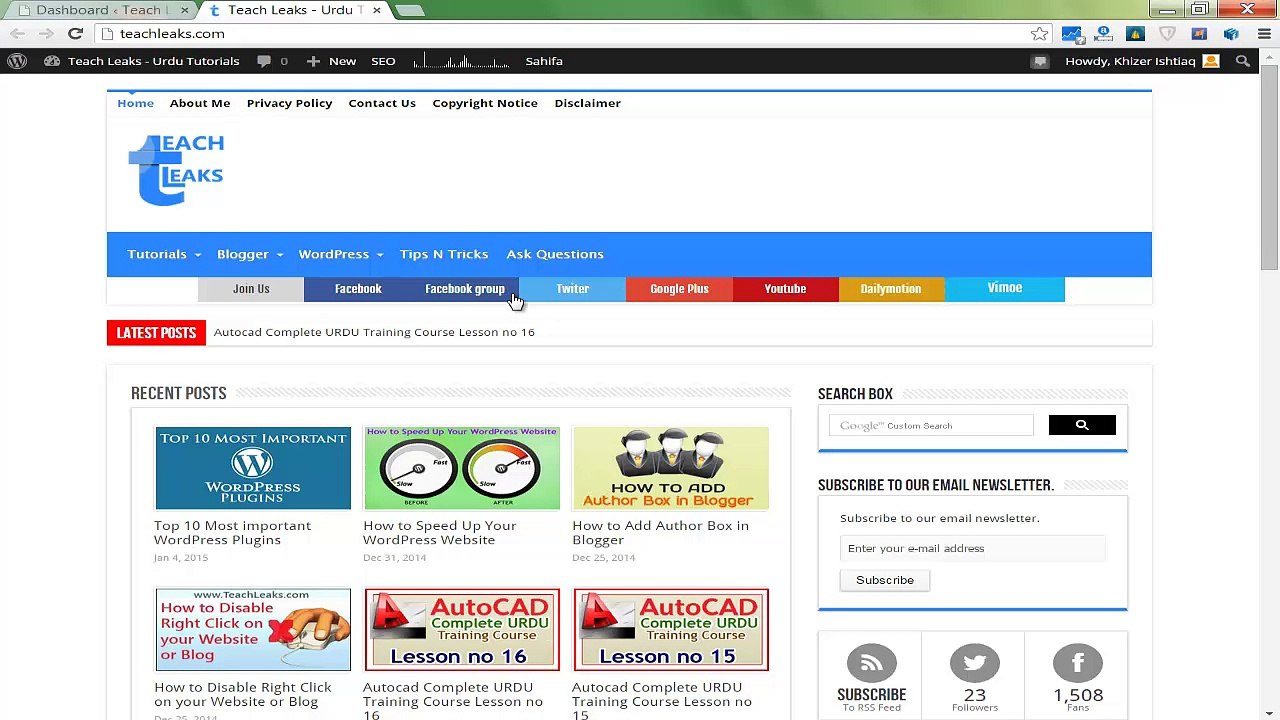The height and width of the screenshot is (720, 1280).
Task: Open the Contact Us page
Action: 382,103
